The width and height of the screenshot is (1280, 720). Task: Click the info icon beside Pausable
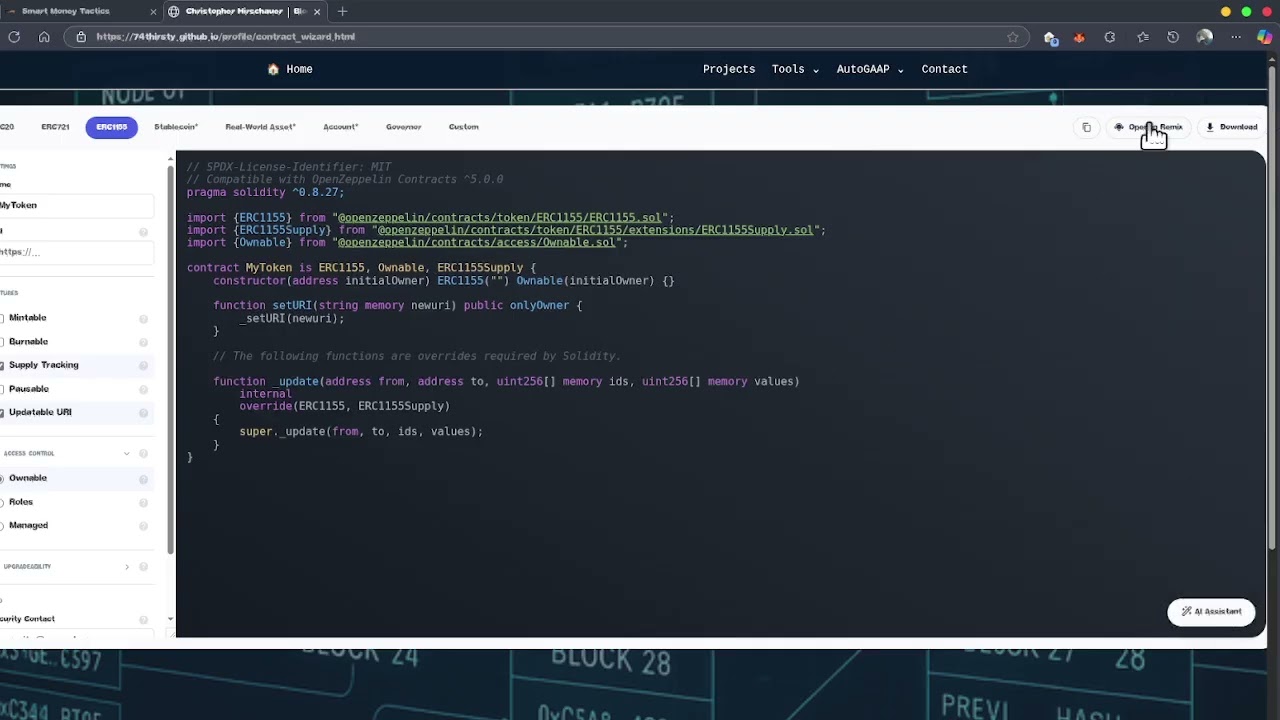[143, 388]
